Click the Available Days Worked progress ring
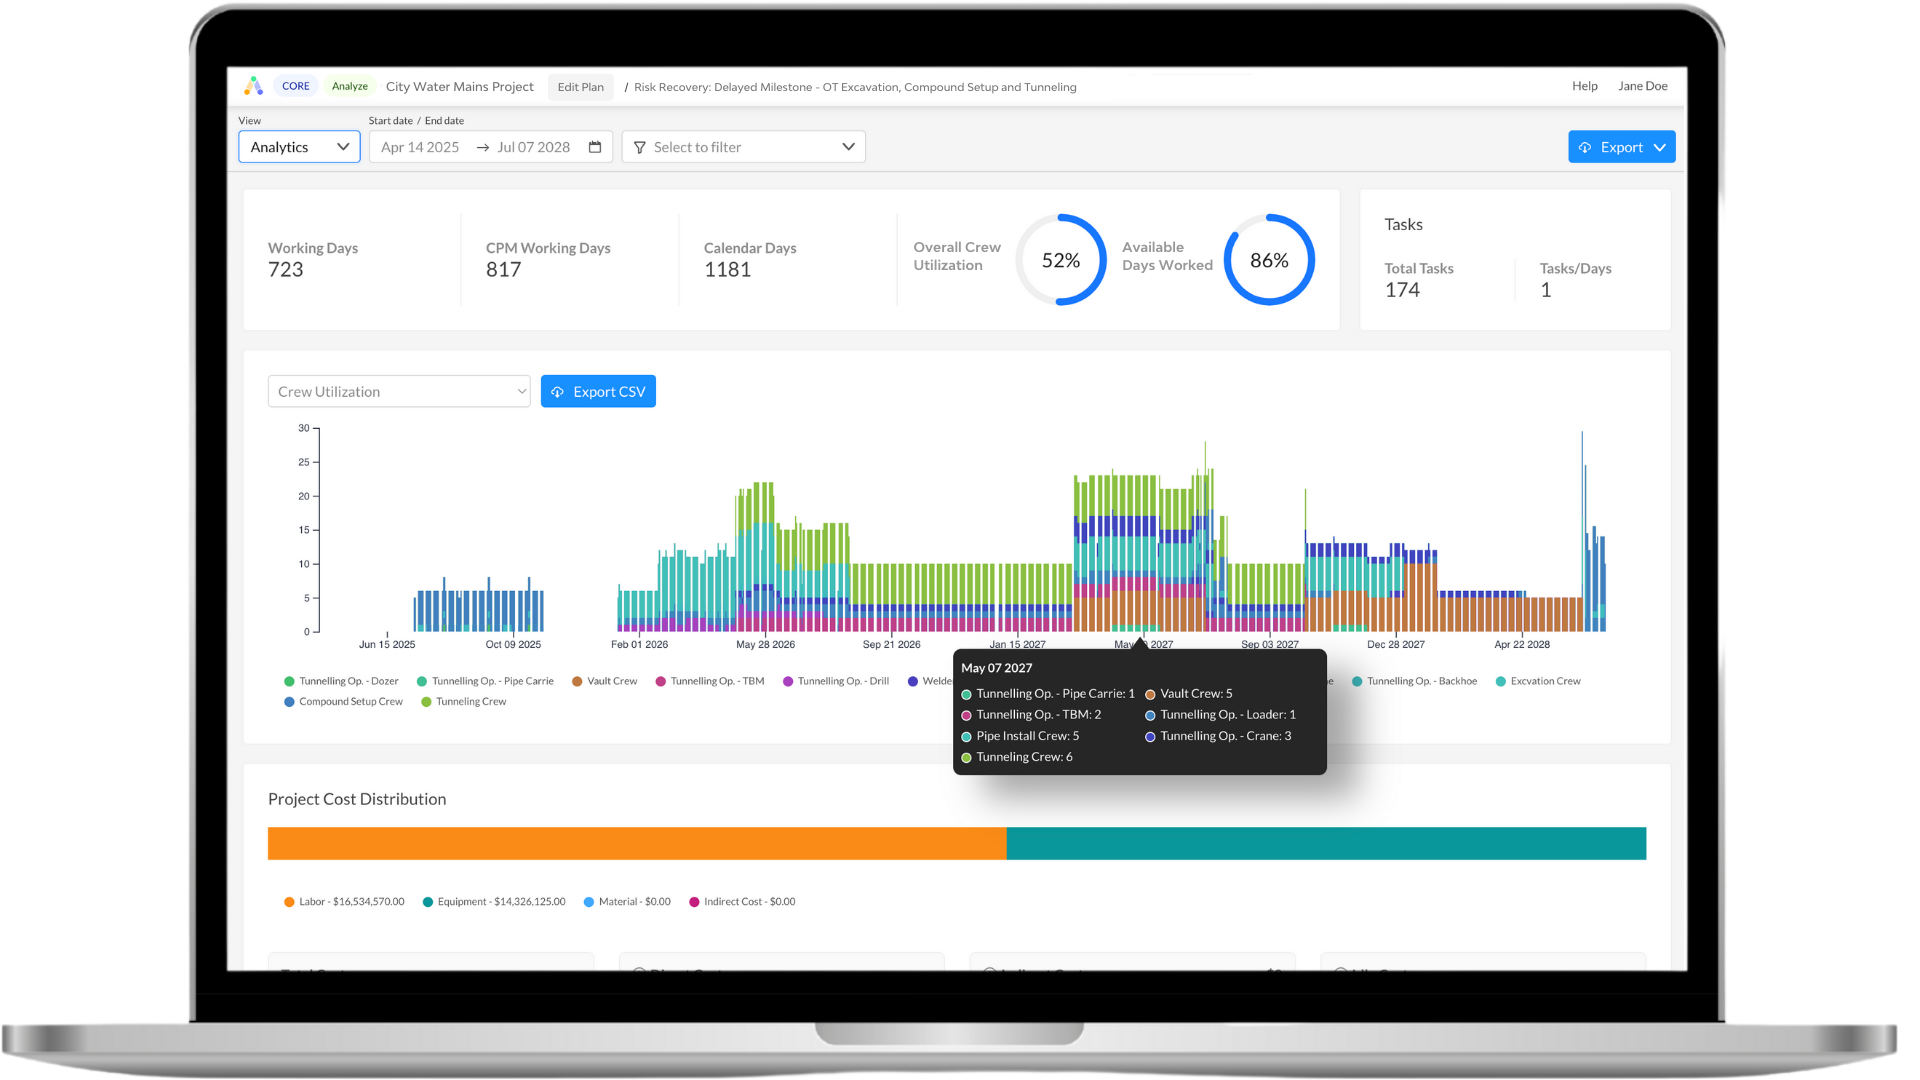This screenshot has height=1080, width=1920. point(1268,260)
